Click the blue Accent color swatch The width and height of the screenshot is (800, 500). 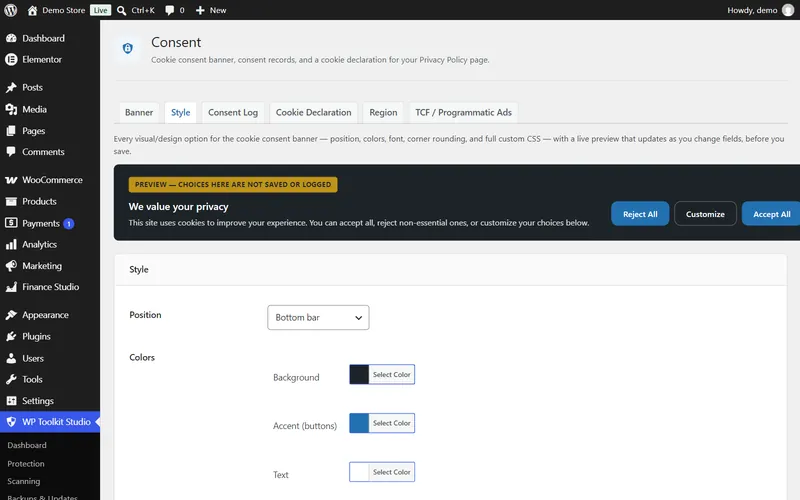359,423
